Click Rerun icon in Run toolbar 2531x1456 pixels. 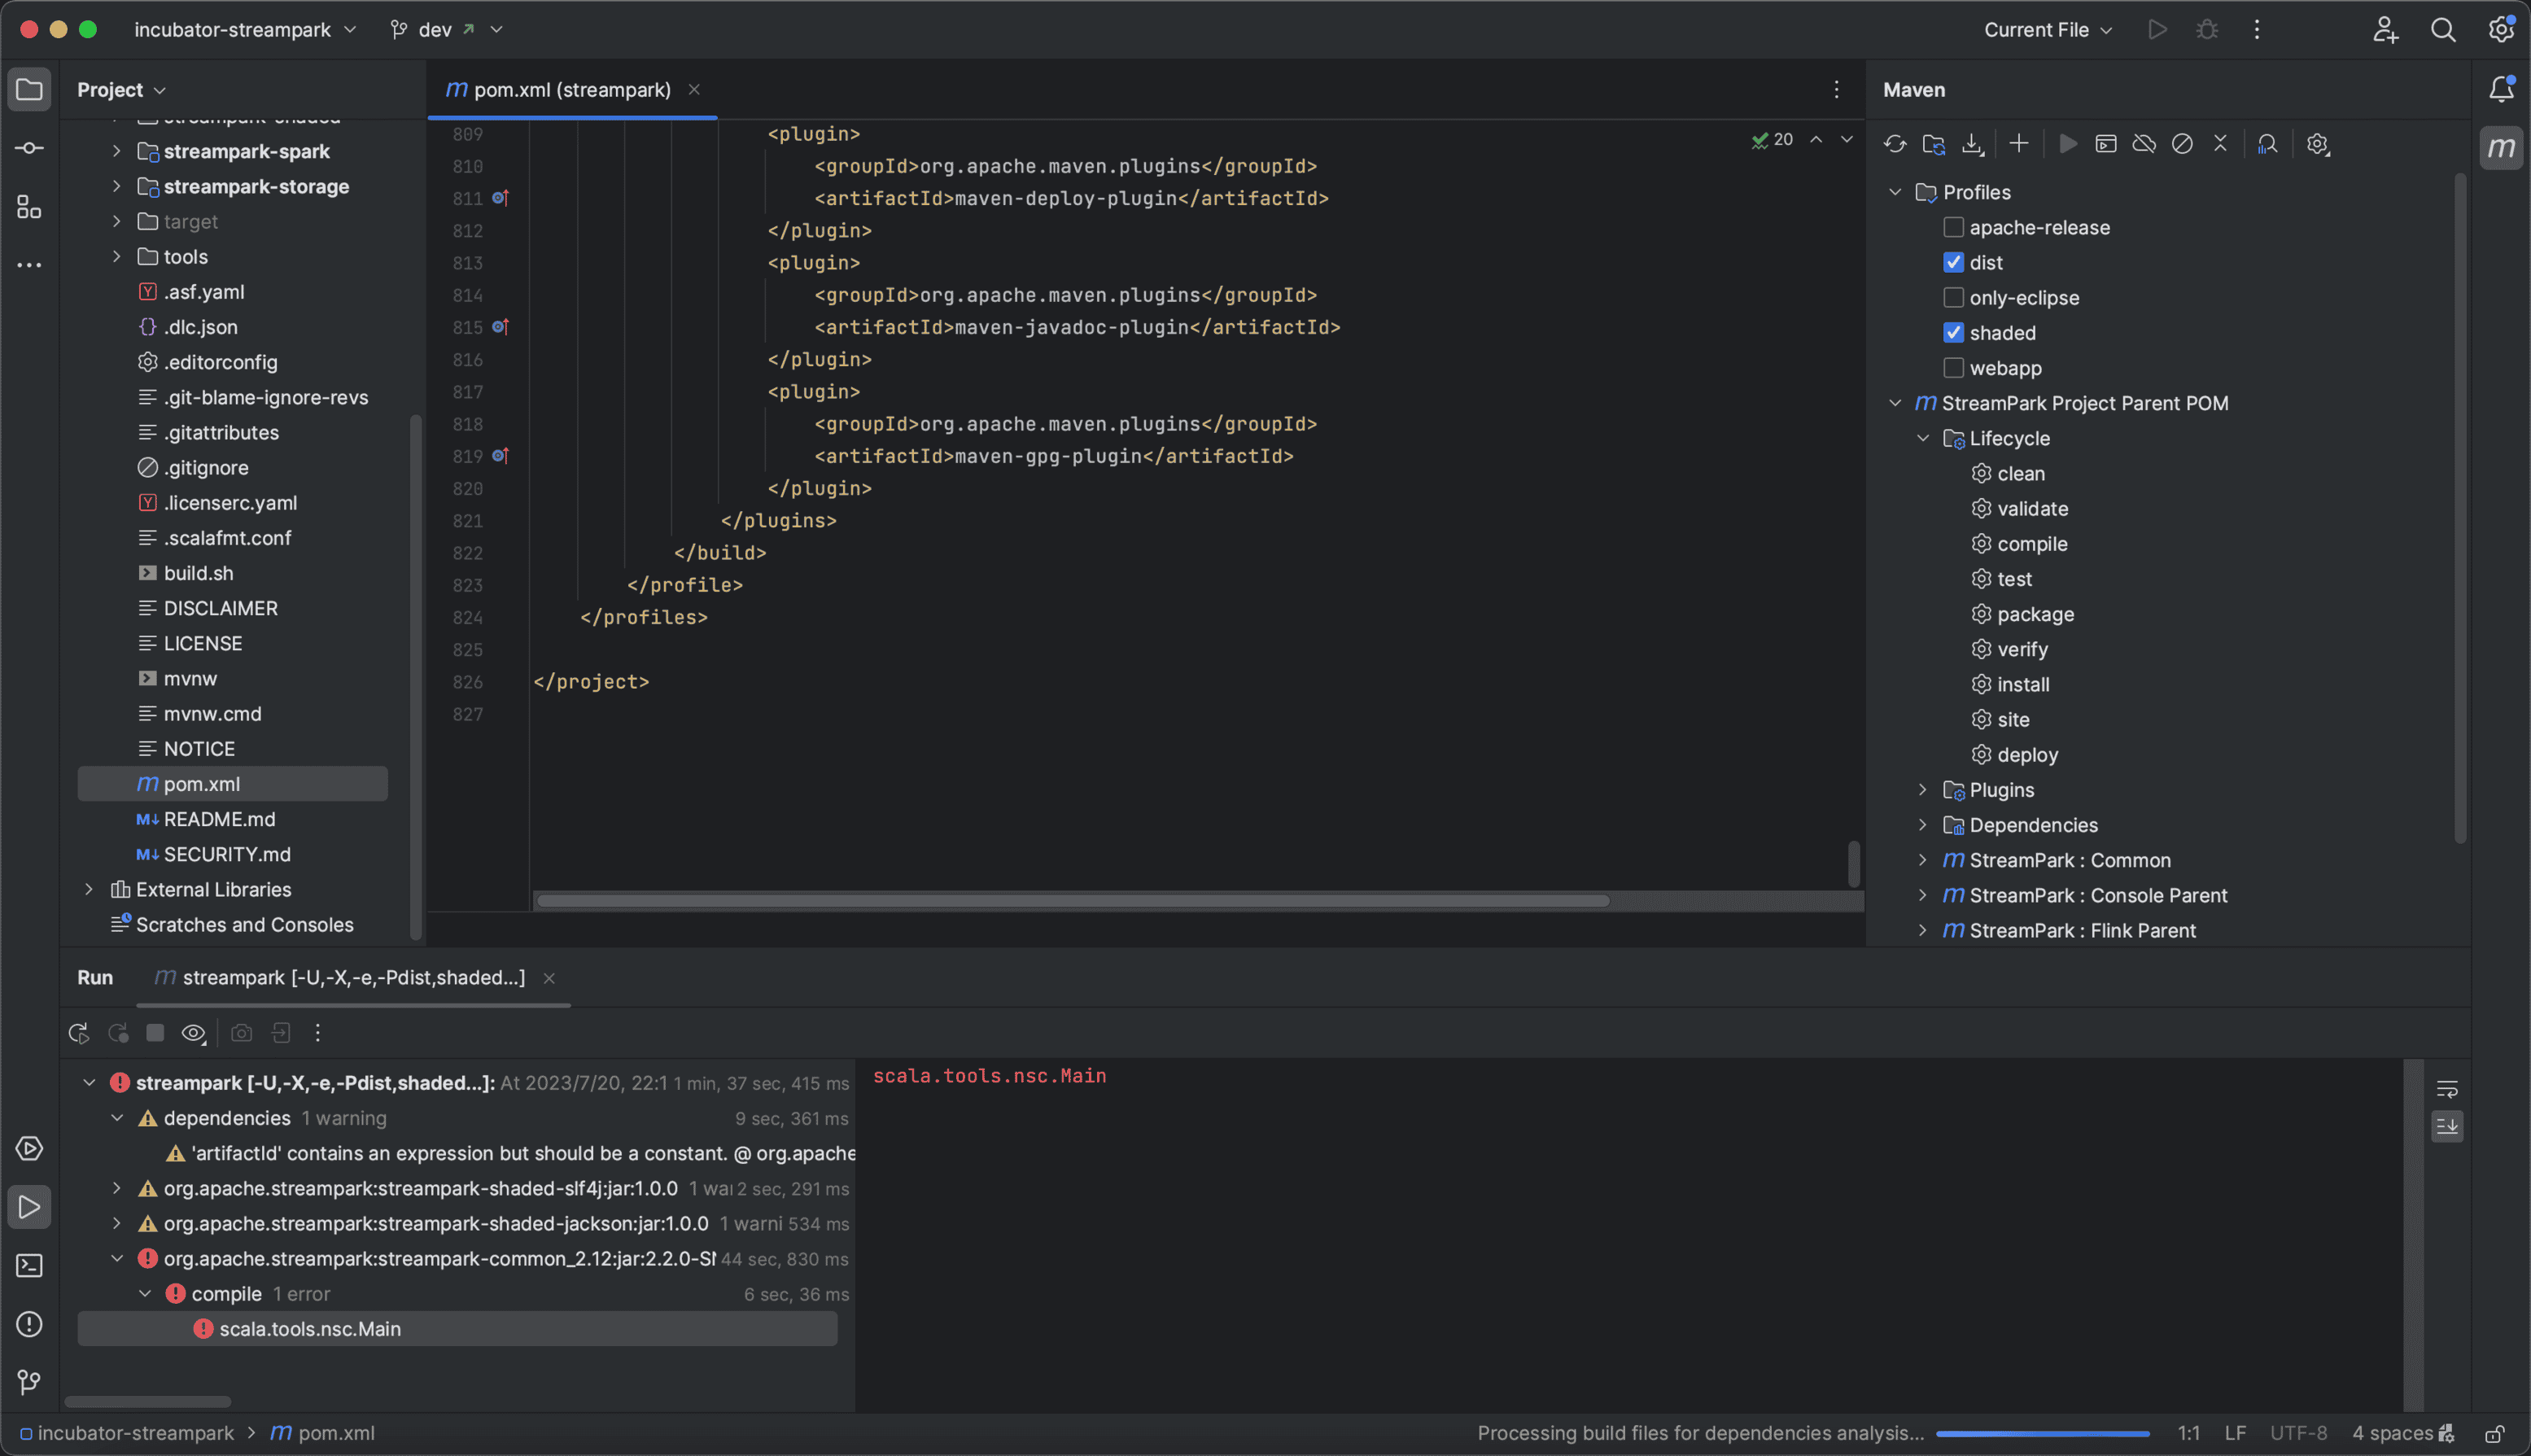point(78,1033)
